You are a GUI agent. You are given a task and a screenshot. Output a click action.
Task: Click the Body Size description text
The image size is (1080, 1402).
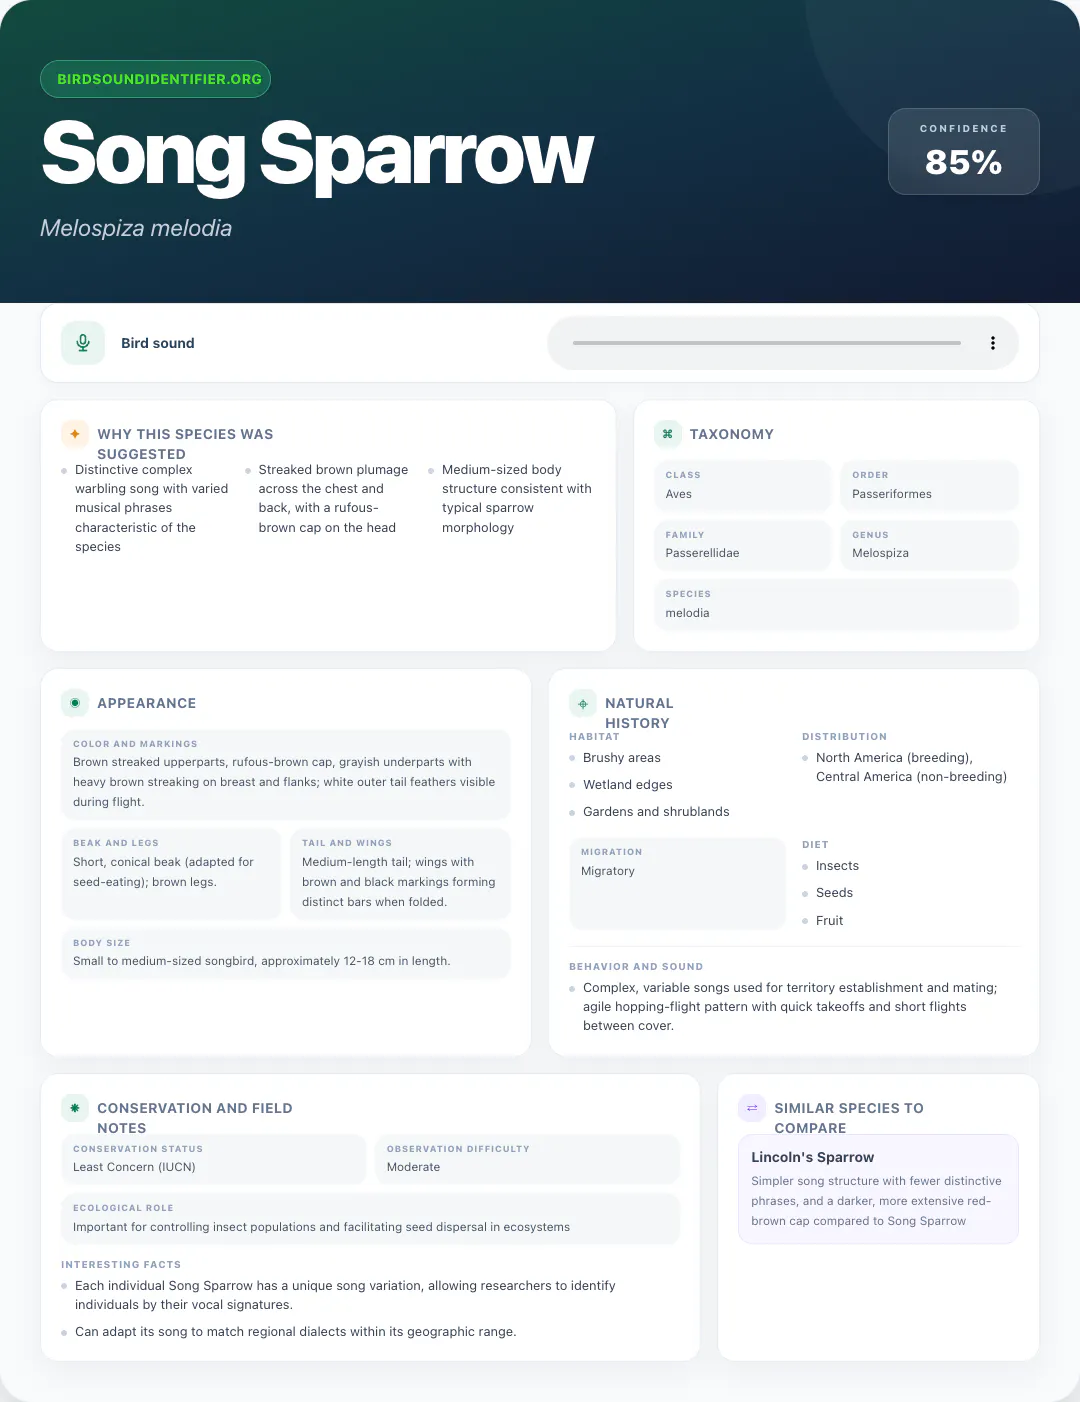262,961
